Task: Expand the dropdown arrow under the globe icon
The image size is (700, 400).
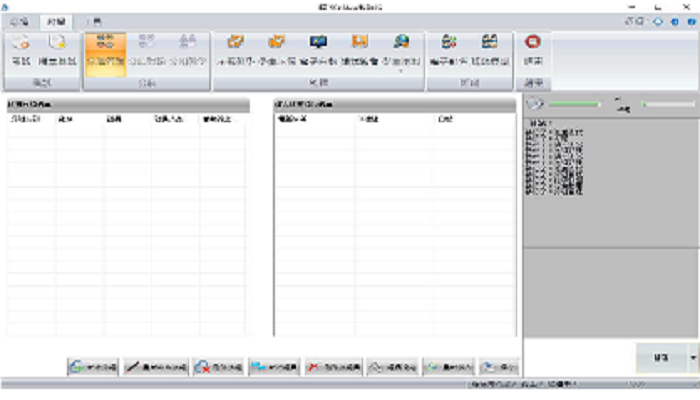Action: pos(401,72)
